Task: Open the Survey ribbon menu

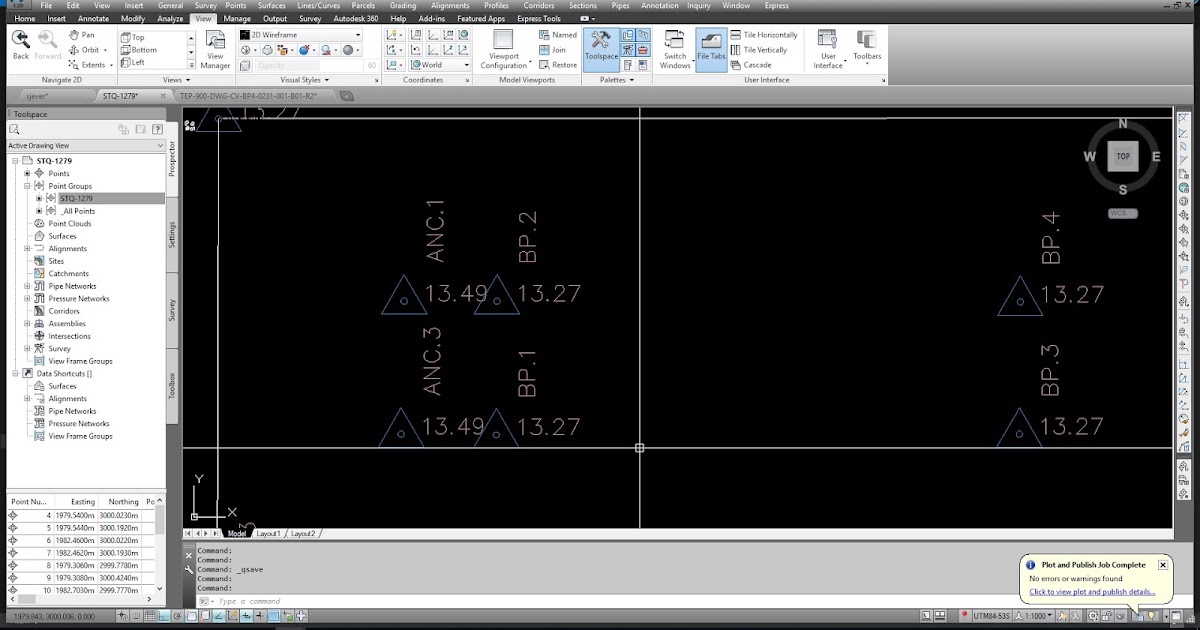Action: pyautogui.click(x=310, y=17)
